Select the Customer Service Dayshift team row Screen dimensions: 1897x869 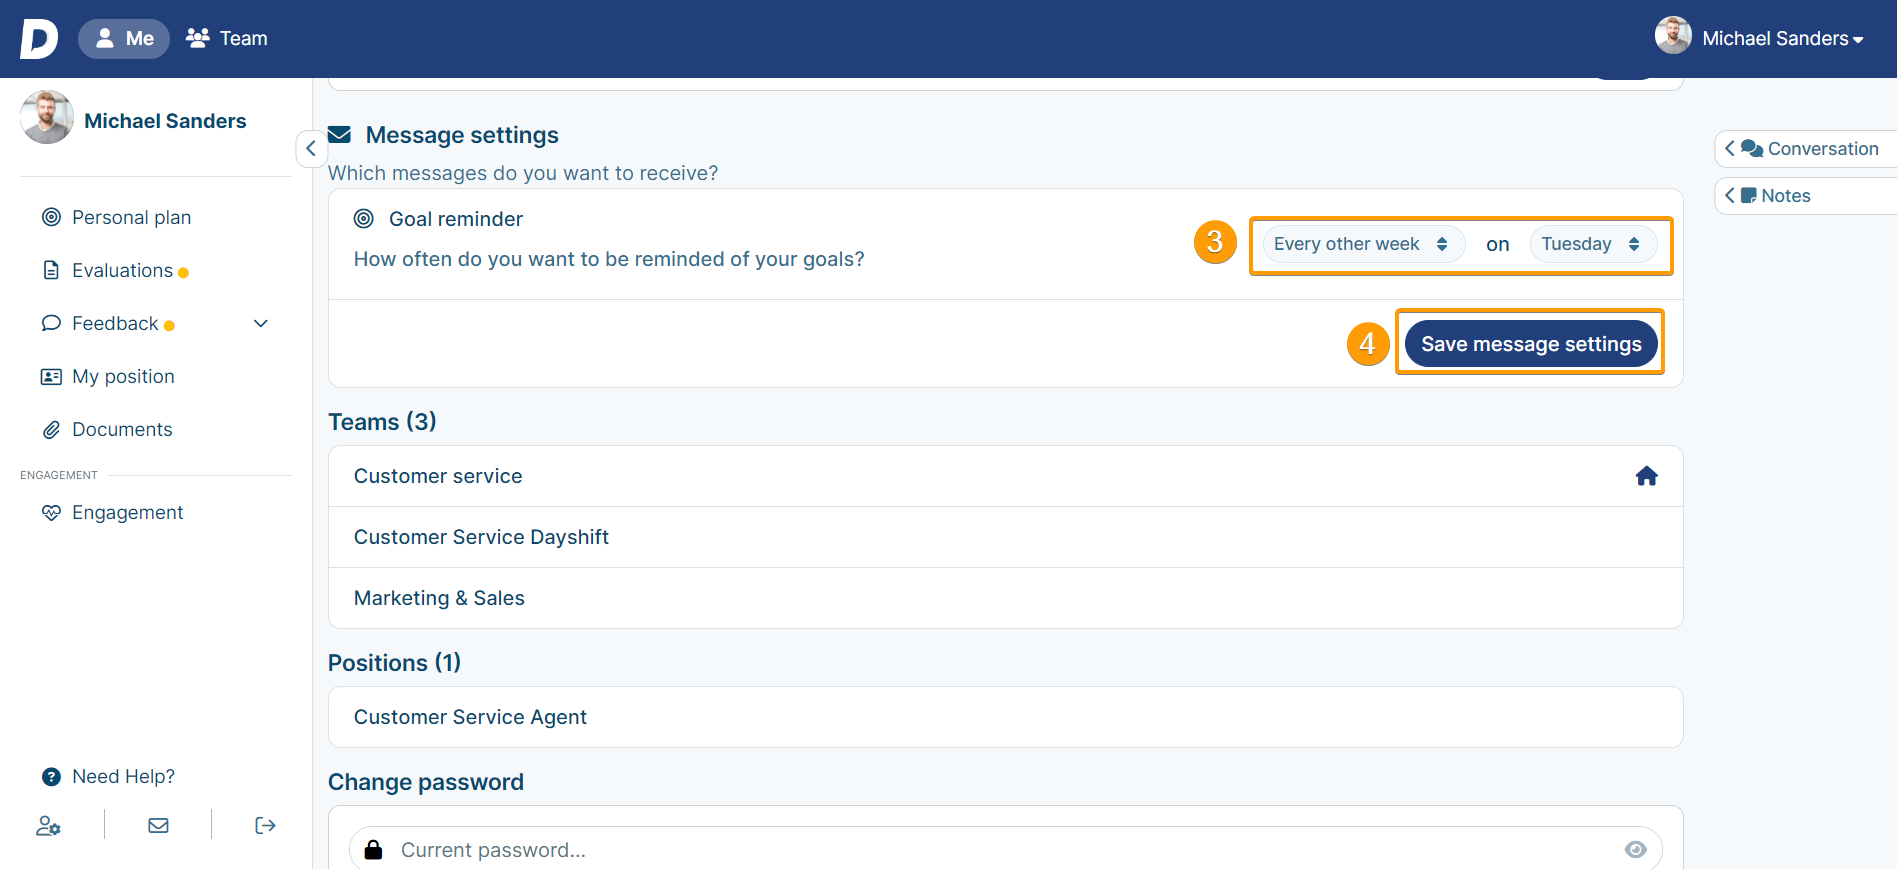tap(1005, 537)
